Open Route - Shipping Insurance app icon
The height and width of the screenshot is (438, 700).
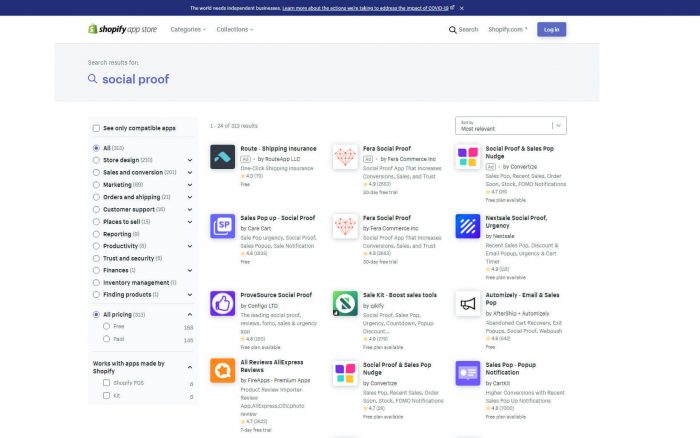[222, 157]
